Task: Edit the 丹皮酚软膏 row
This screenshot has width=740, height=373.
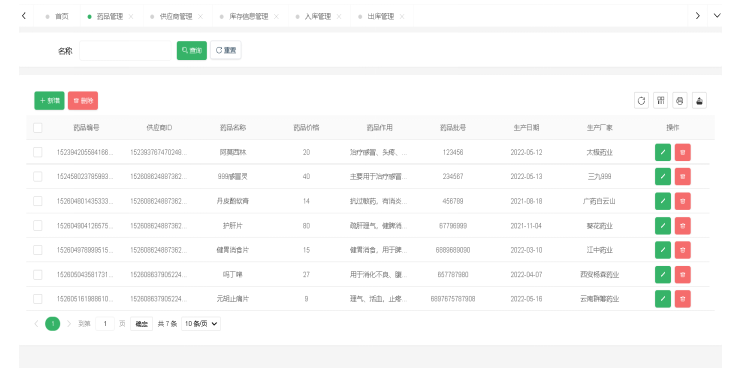Action: pos(663,201)
